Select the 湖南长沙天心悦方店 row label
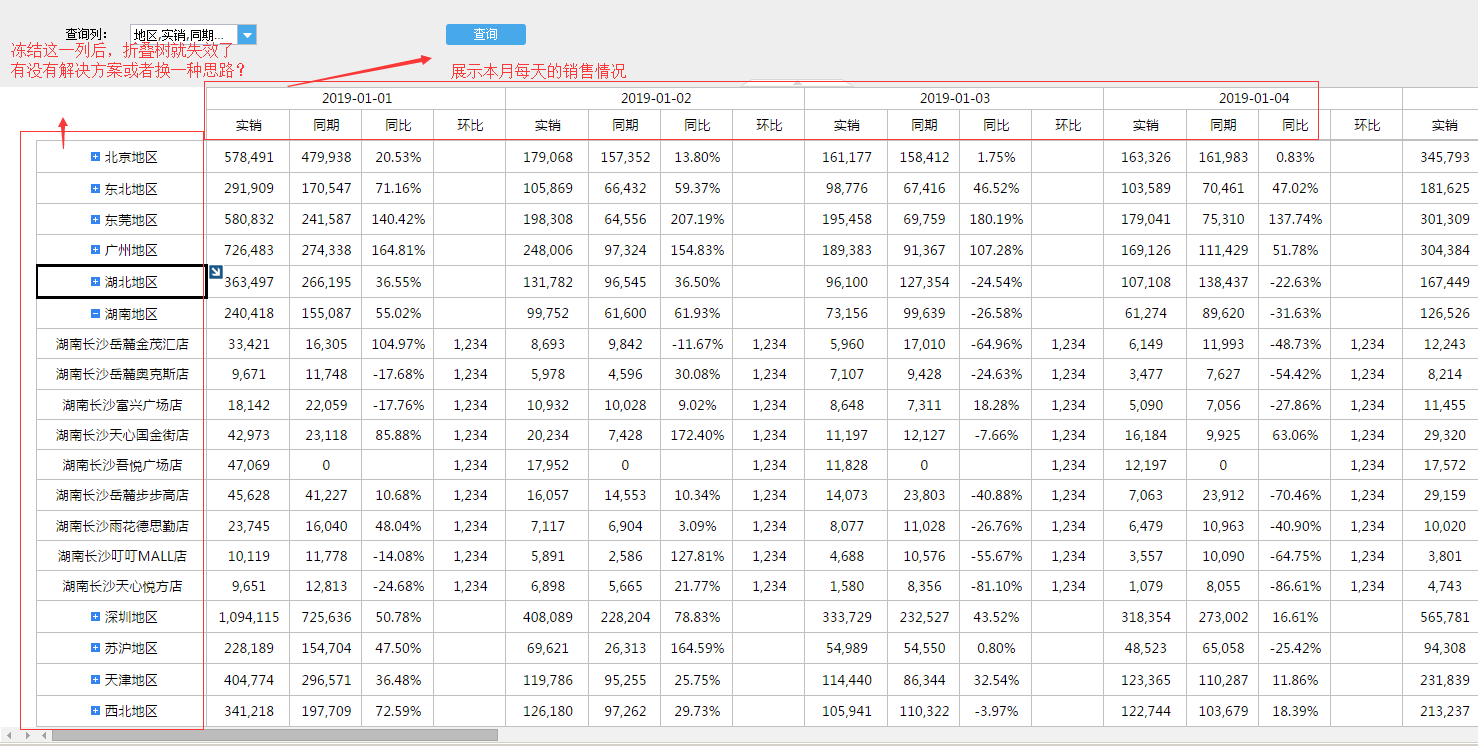1478x746 pixels. point(122,586)
